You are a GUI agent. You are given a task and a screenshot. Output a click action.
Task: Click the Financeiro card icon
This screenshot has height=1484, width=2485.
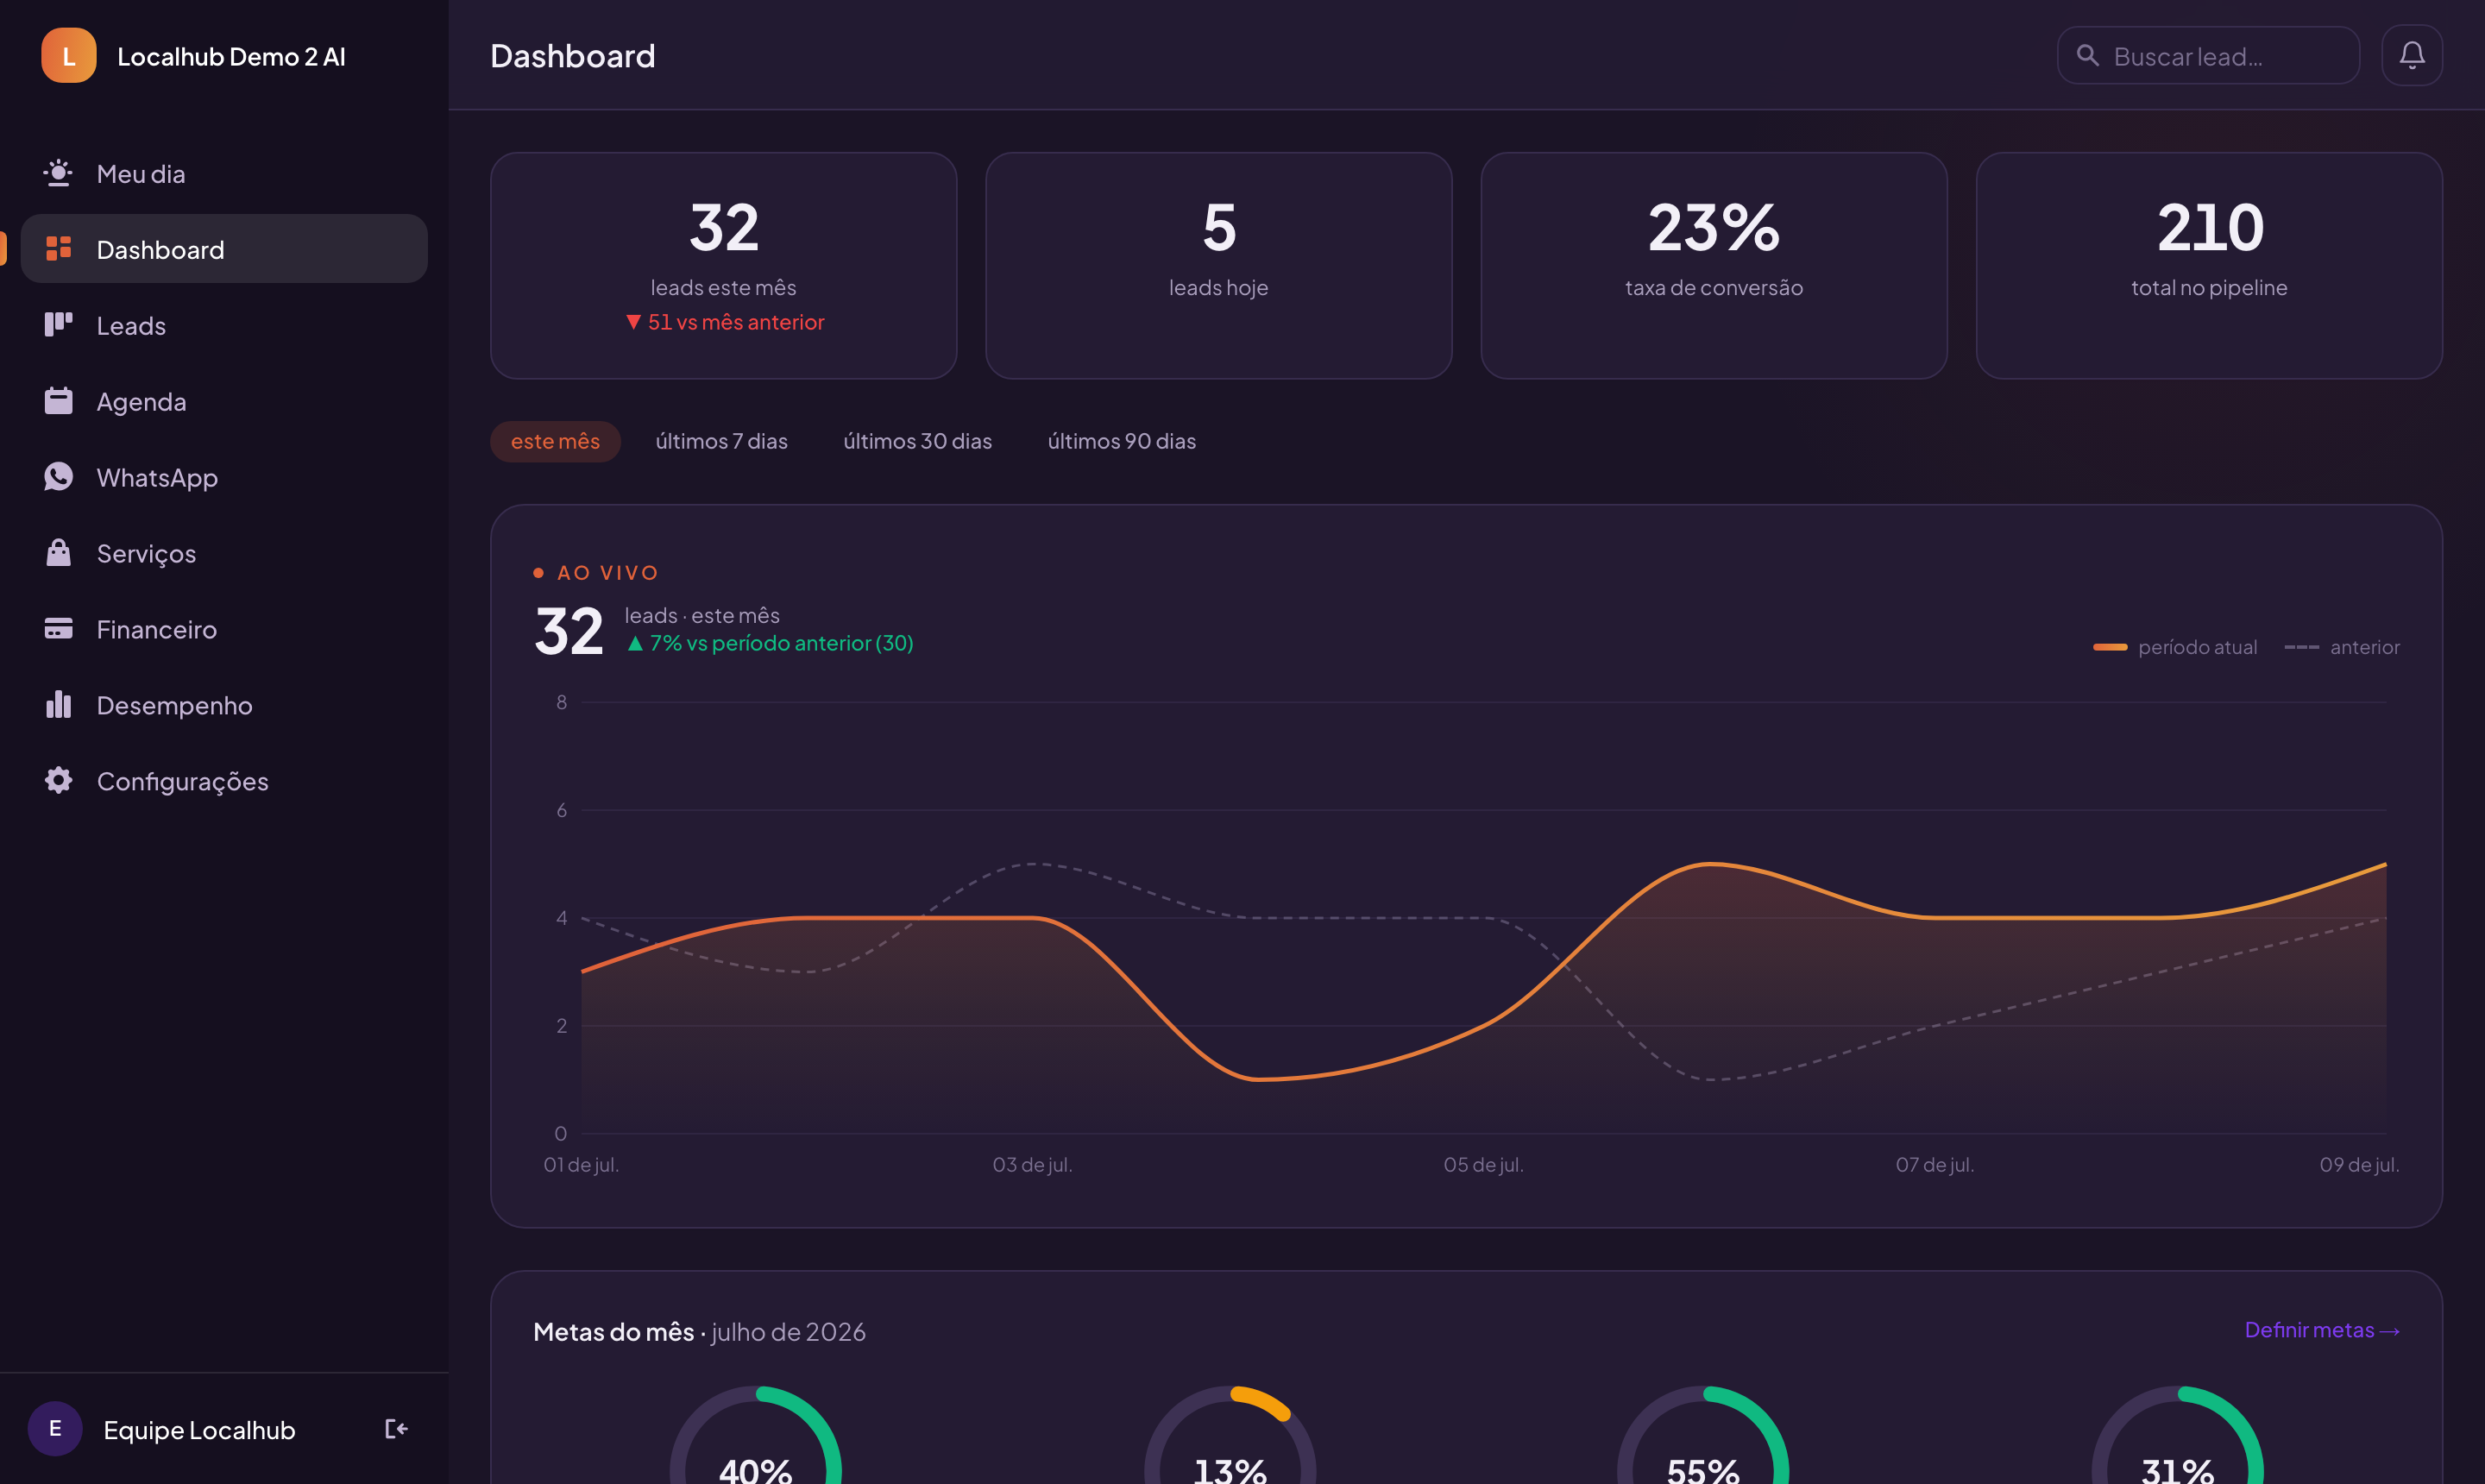(x=58, y=629)
